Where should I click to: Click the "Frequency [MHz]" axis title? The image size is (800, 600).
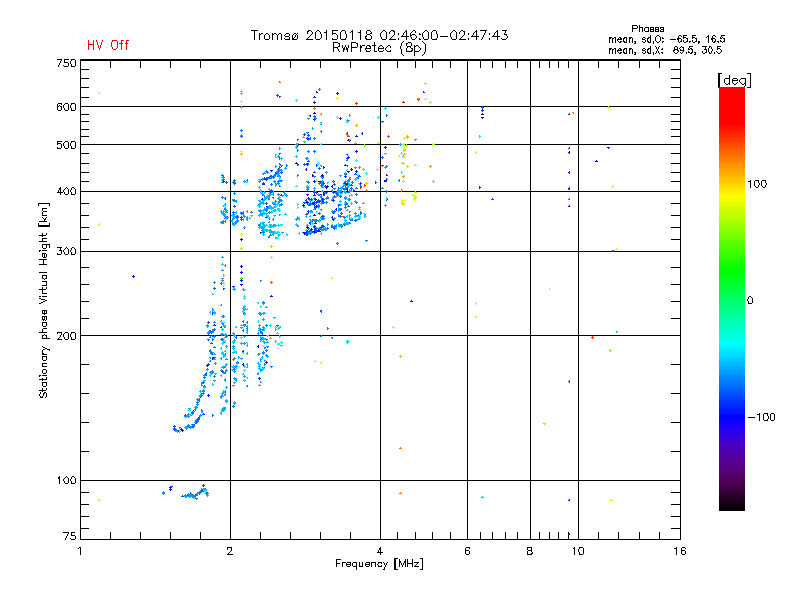coord(379,564)
